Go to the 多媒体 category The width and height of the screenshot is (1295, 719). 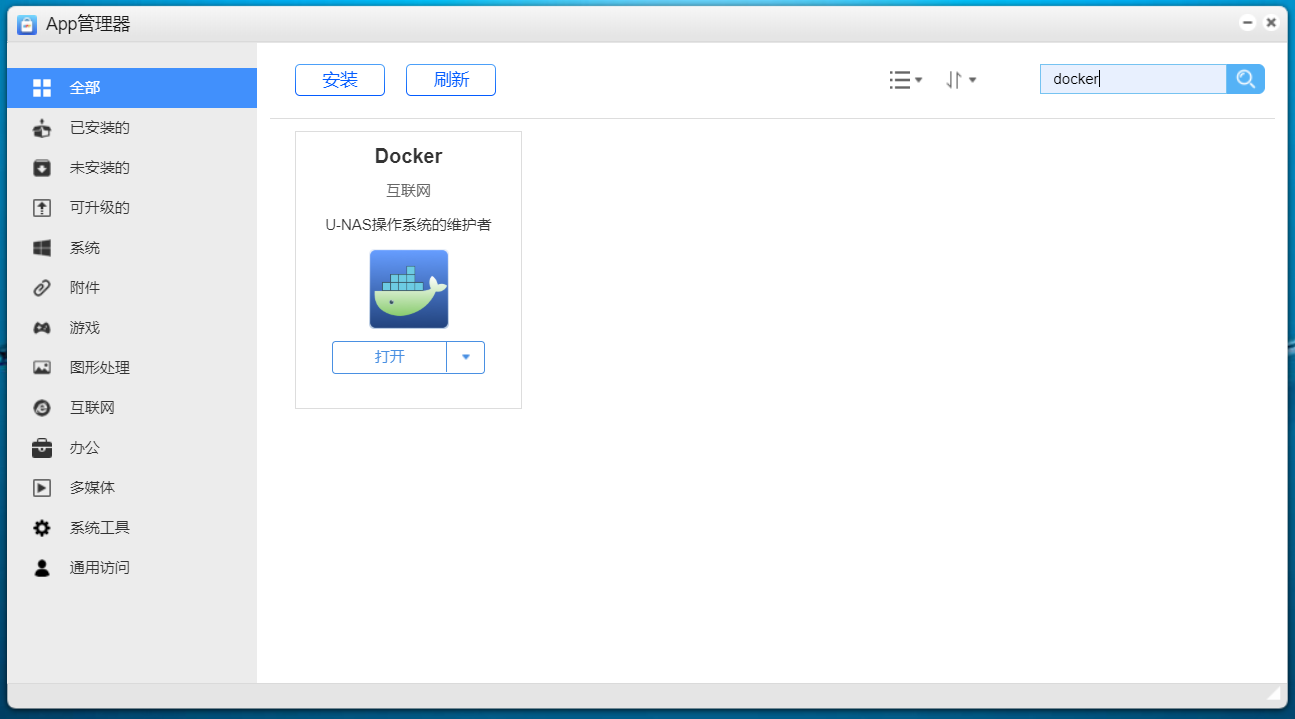[x=92, y=488]
